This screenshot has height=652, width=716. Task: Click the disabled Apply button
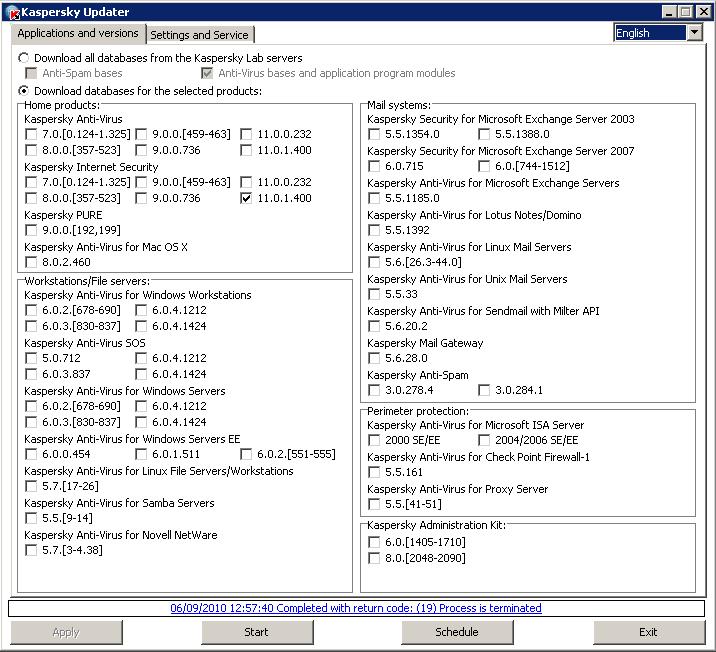(x=66, y=632)
